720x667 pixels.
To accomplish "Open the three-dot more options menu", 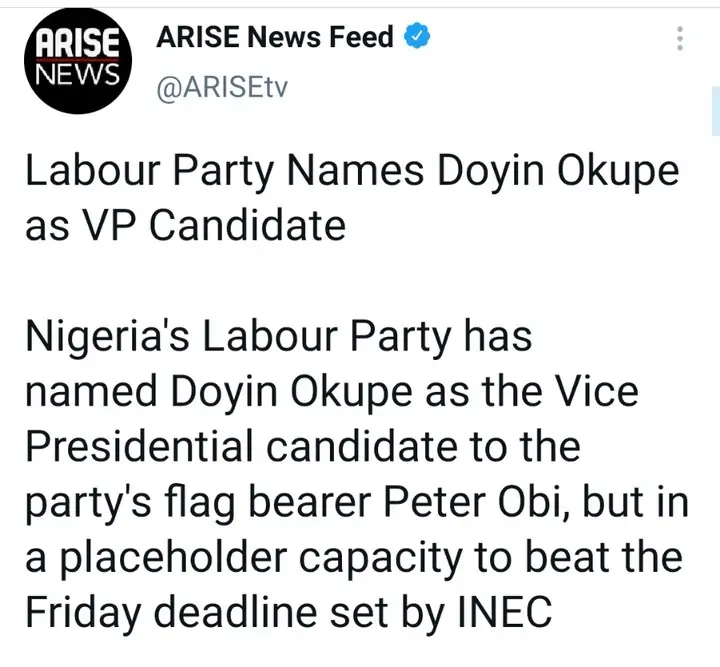I will tap(680, 39).
